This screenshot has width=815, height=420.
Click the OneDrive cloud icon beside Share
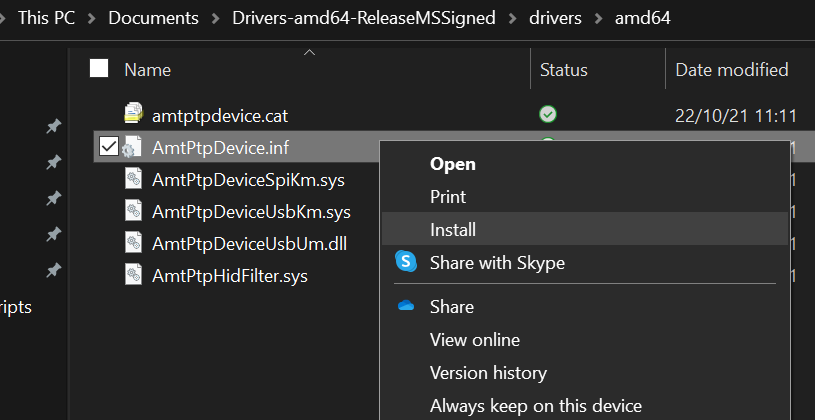pos(406,306)
